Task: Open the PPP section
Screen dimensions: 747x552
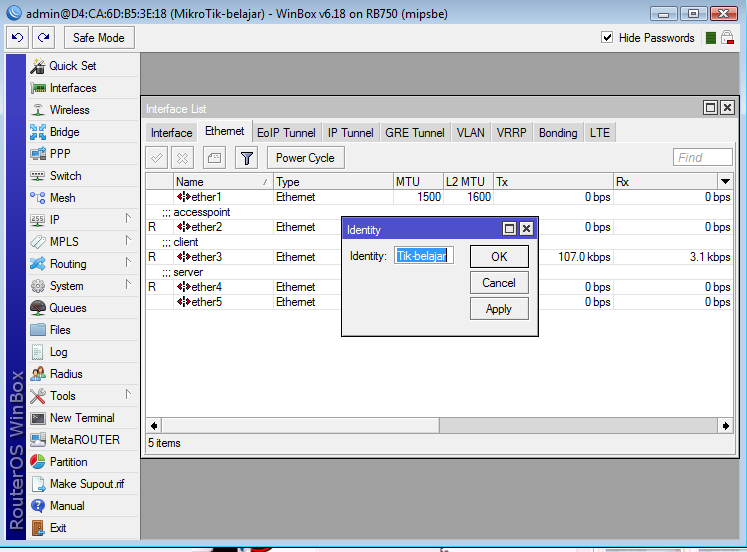Action: 83,154
